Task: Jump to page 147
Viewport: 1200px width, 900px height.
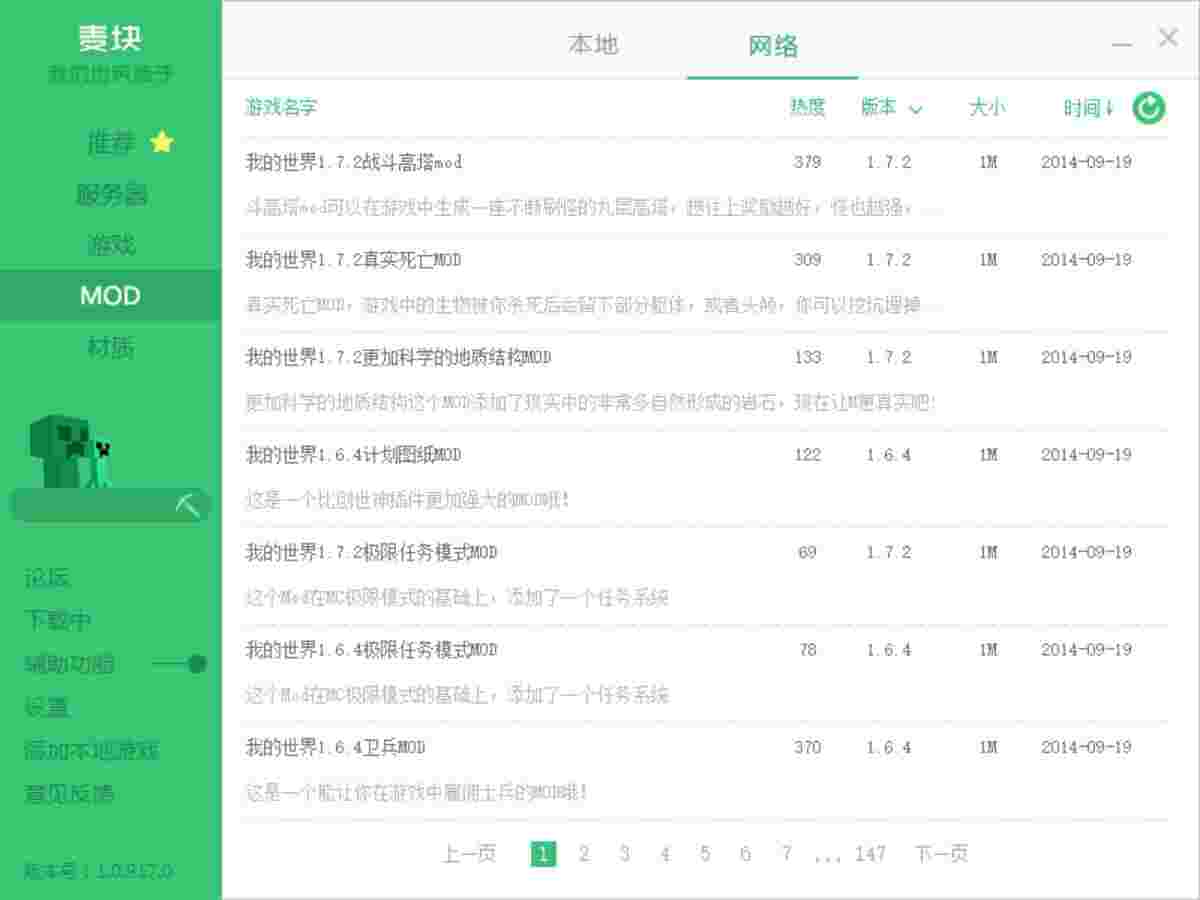Action: point(870,853)
